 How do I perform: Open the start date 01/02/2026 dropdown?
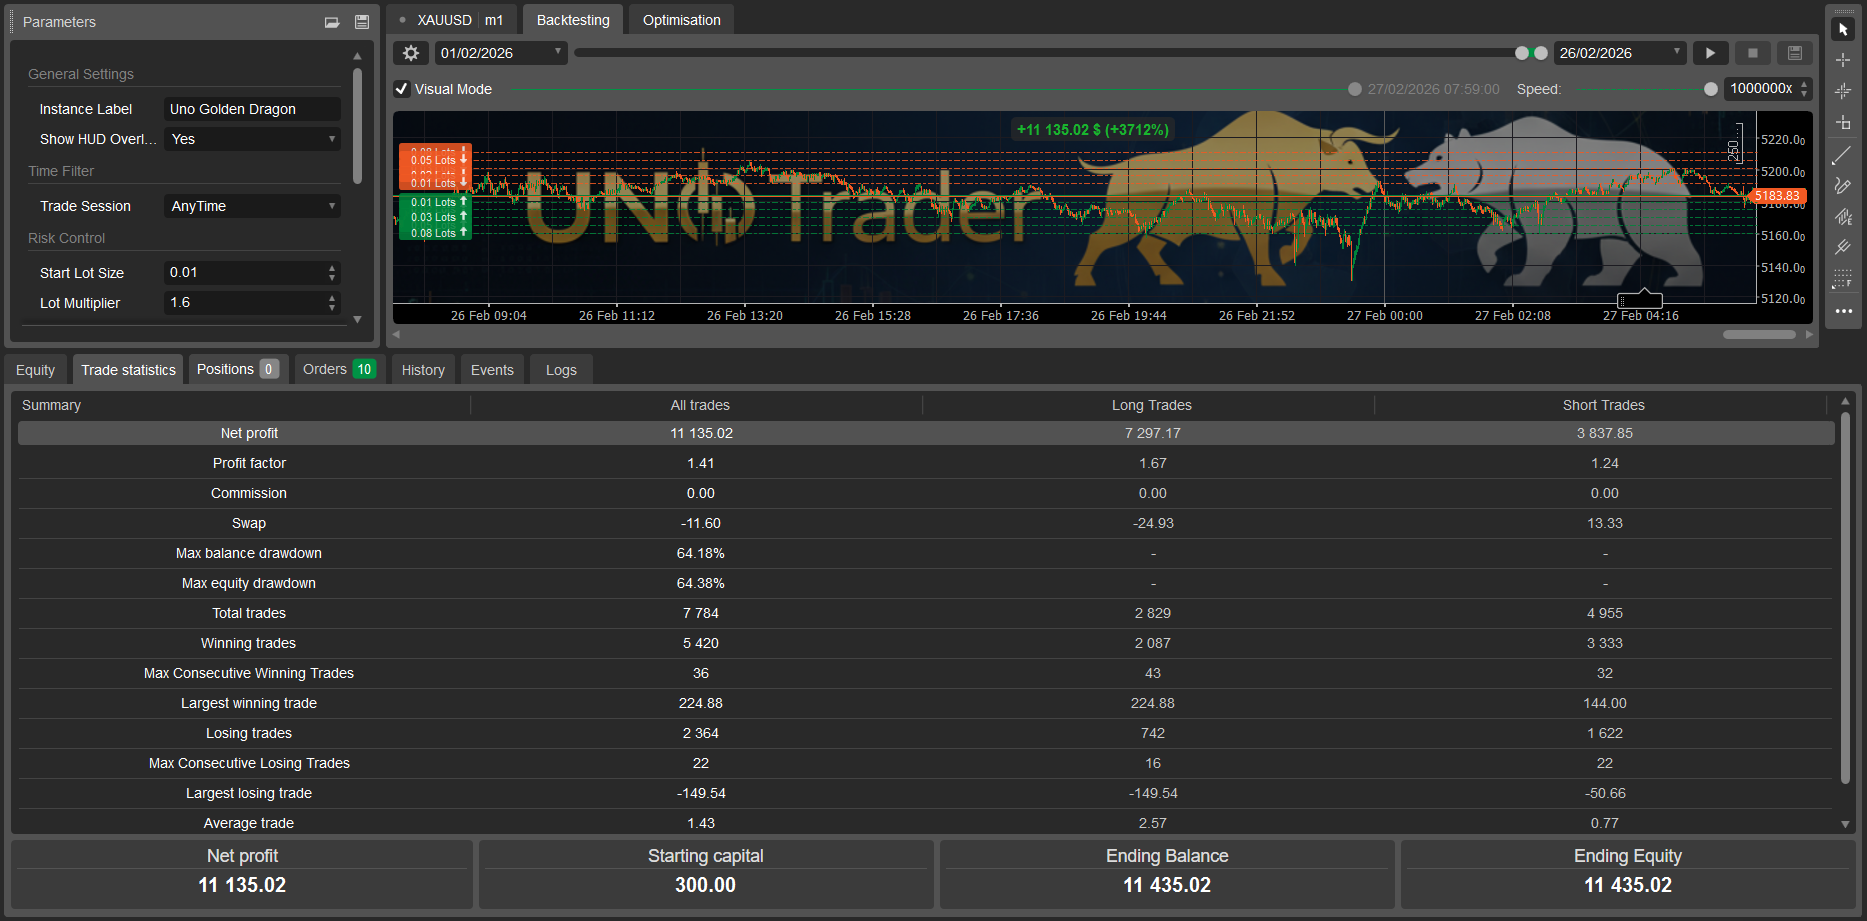[556, 52]
